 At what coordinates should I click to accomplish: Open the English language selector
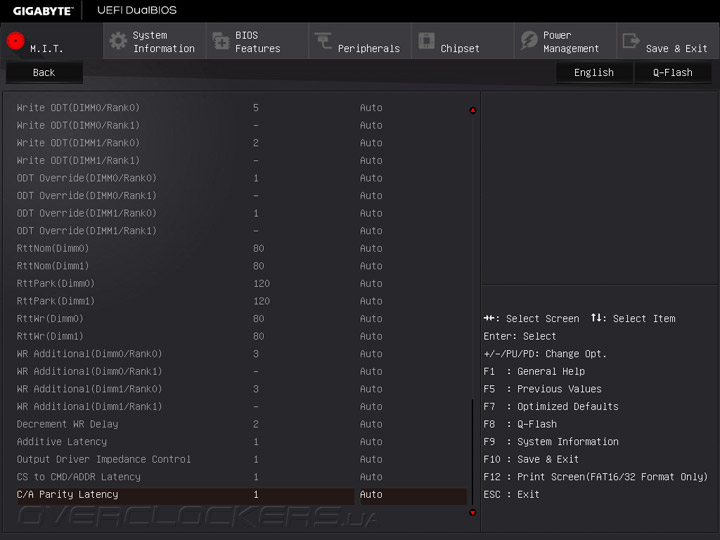pos(594,72)
